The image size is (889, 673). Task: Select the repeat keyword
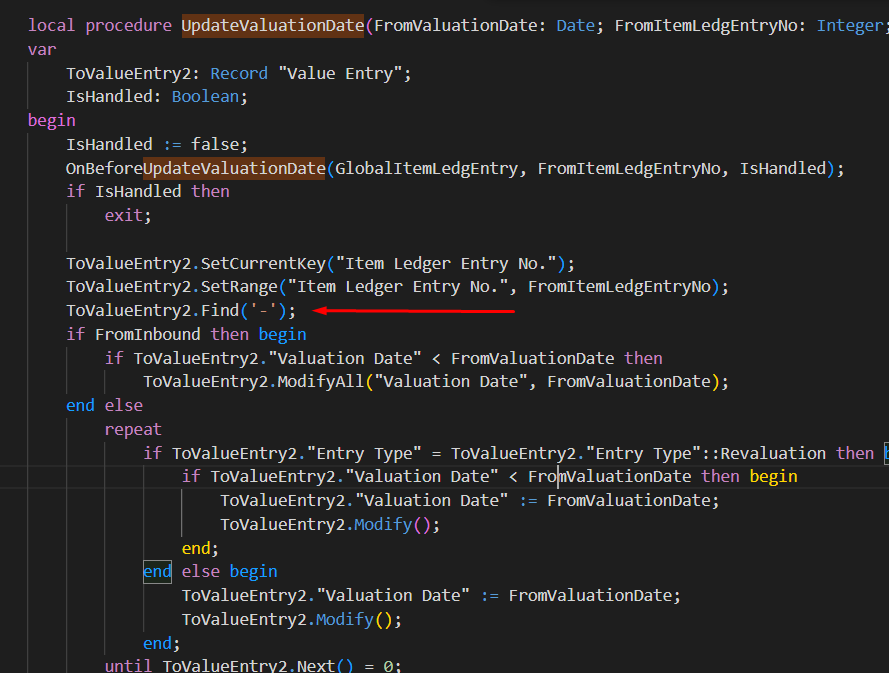pyautogui.click(x=131, y=428)
